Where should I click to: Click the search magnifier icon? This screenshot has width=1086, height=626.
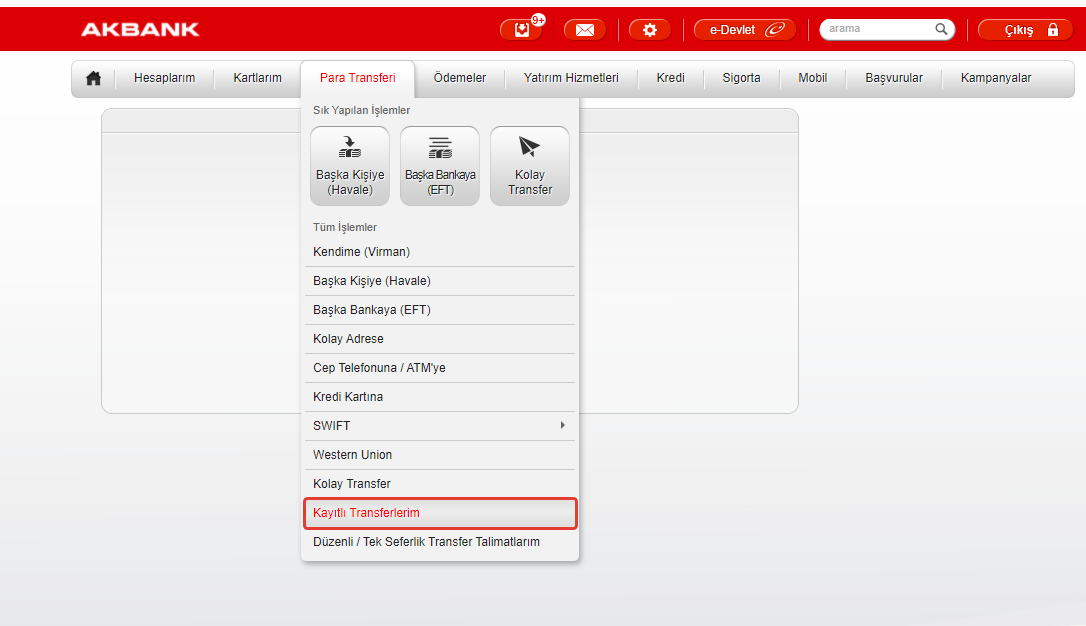(x=941, y=29)
